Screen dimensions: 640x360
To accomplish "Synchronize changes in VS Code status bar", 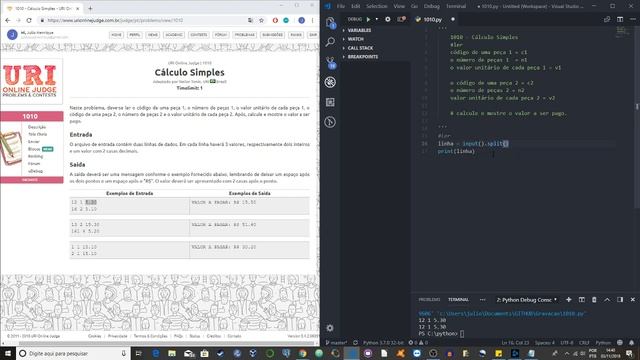I will click(x=356, y=342).
